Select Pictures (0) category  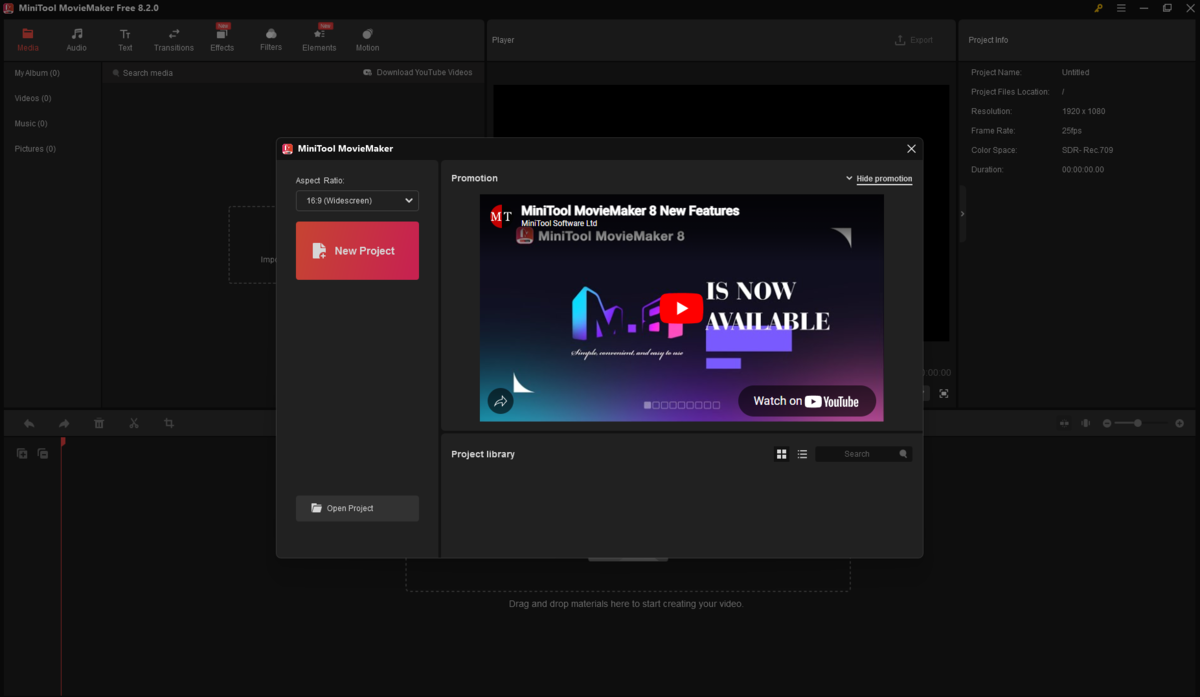35,149
